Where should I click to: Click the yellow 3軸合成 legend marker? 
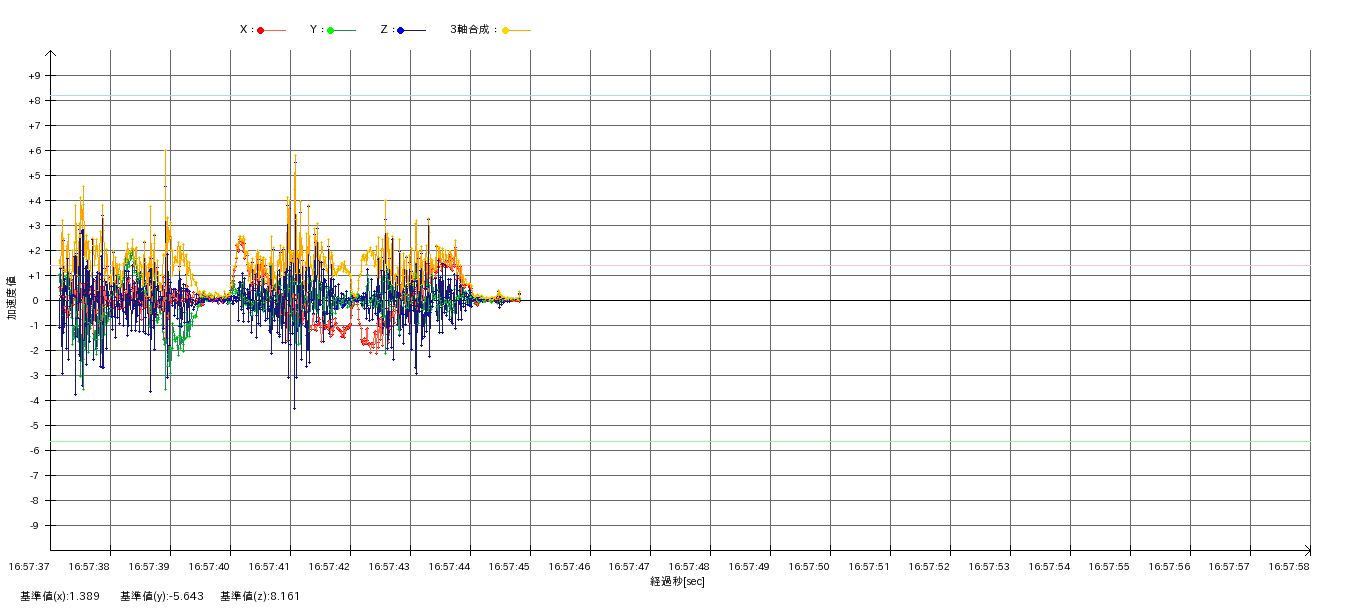click(506, 30)
